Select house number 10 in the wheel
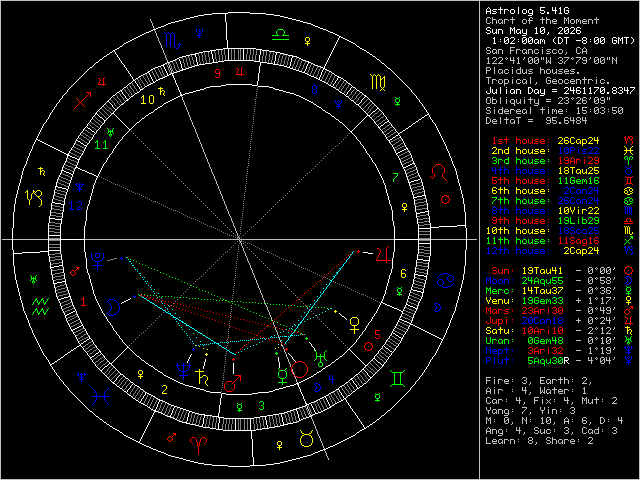 147,100
